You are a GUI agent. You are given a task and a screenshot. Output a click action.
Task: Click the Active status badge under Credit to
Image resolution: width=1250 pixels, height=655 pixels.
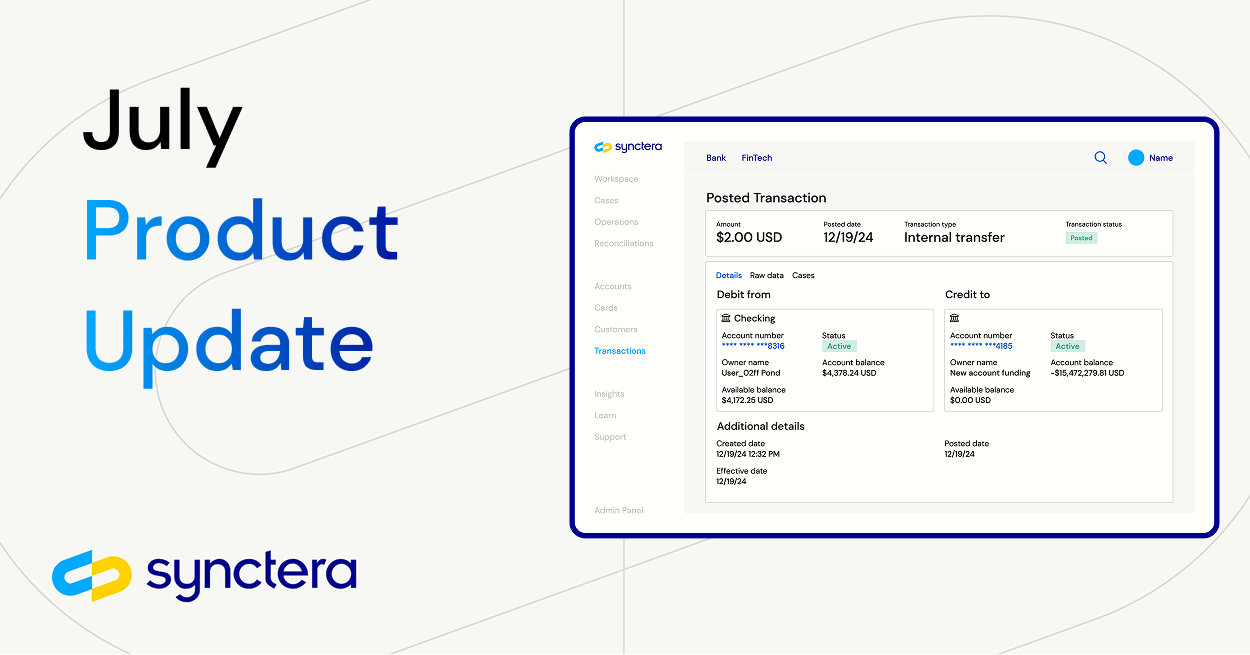click(1067, 346)
